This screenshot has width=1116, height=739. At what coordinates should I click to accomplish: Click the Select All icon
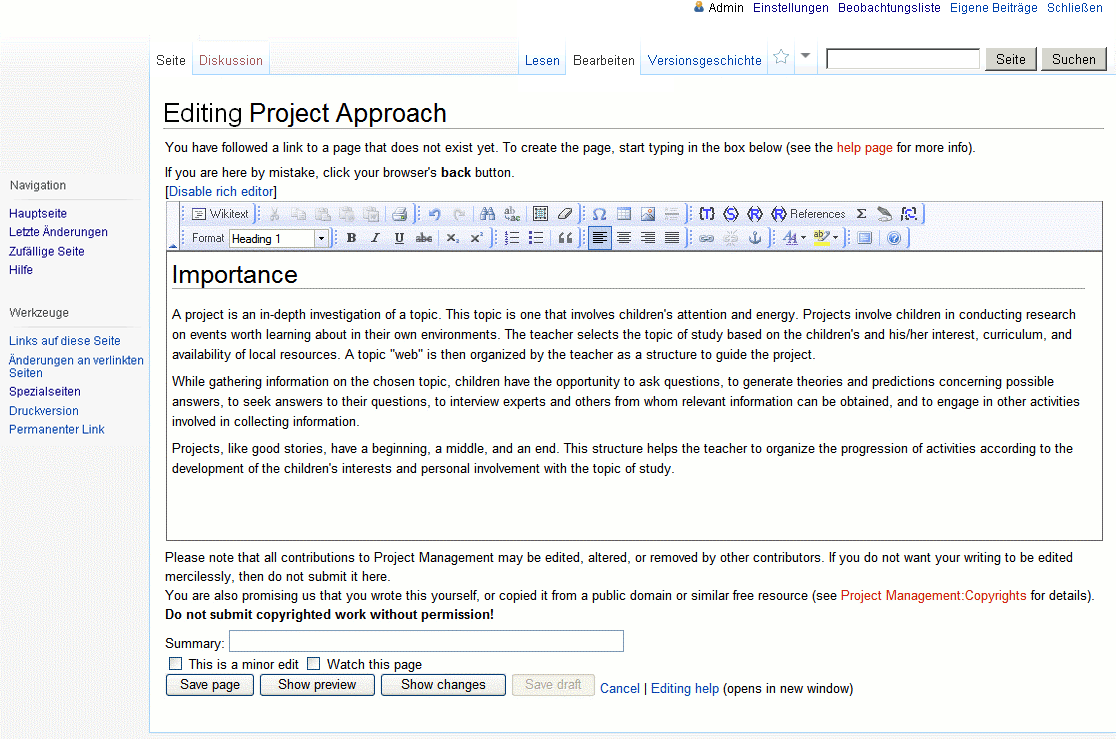(x=540, y=214)
